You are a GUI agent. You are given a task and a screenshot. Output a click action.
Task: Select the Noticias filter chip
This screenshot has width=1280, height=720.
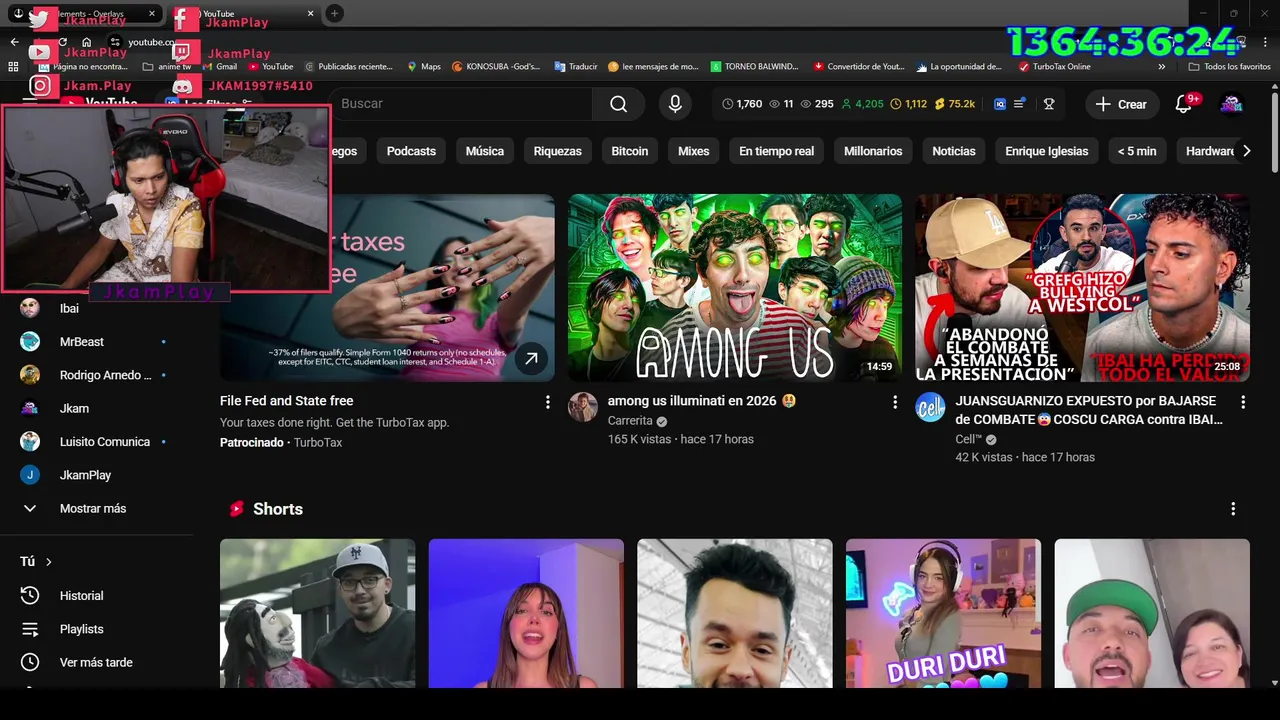tap(954, 151)
